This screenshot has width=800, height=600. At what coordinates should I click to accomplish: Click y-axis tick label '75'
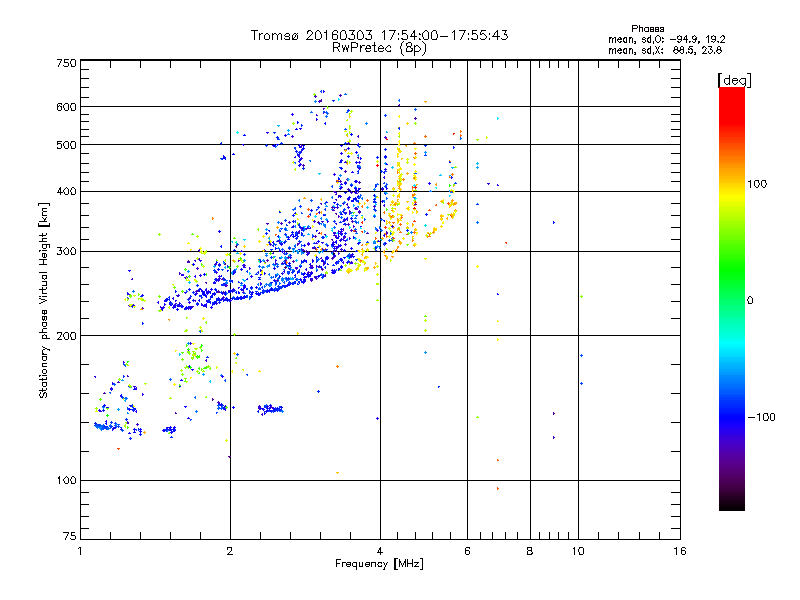coord(70,536)
